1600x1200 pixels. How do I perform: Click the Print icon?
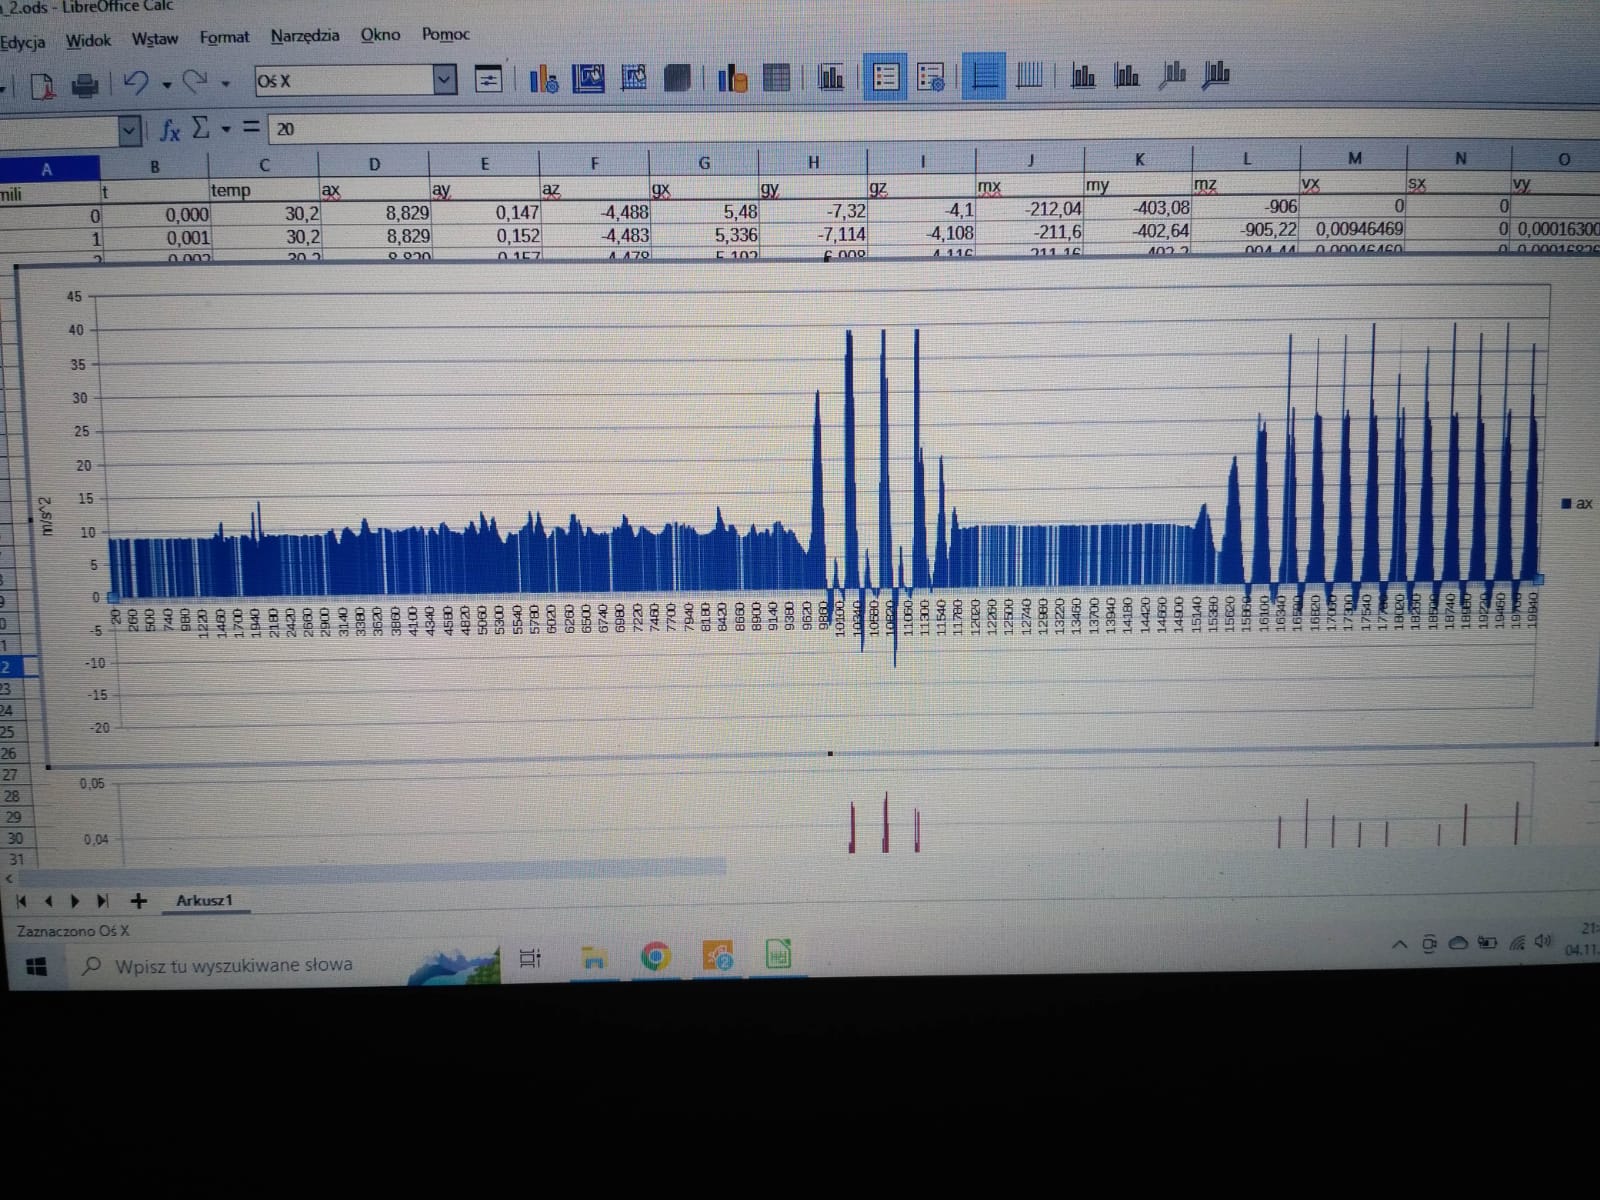[x=85, y=86]
